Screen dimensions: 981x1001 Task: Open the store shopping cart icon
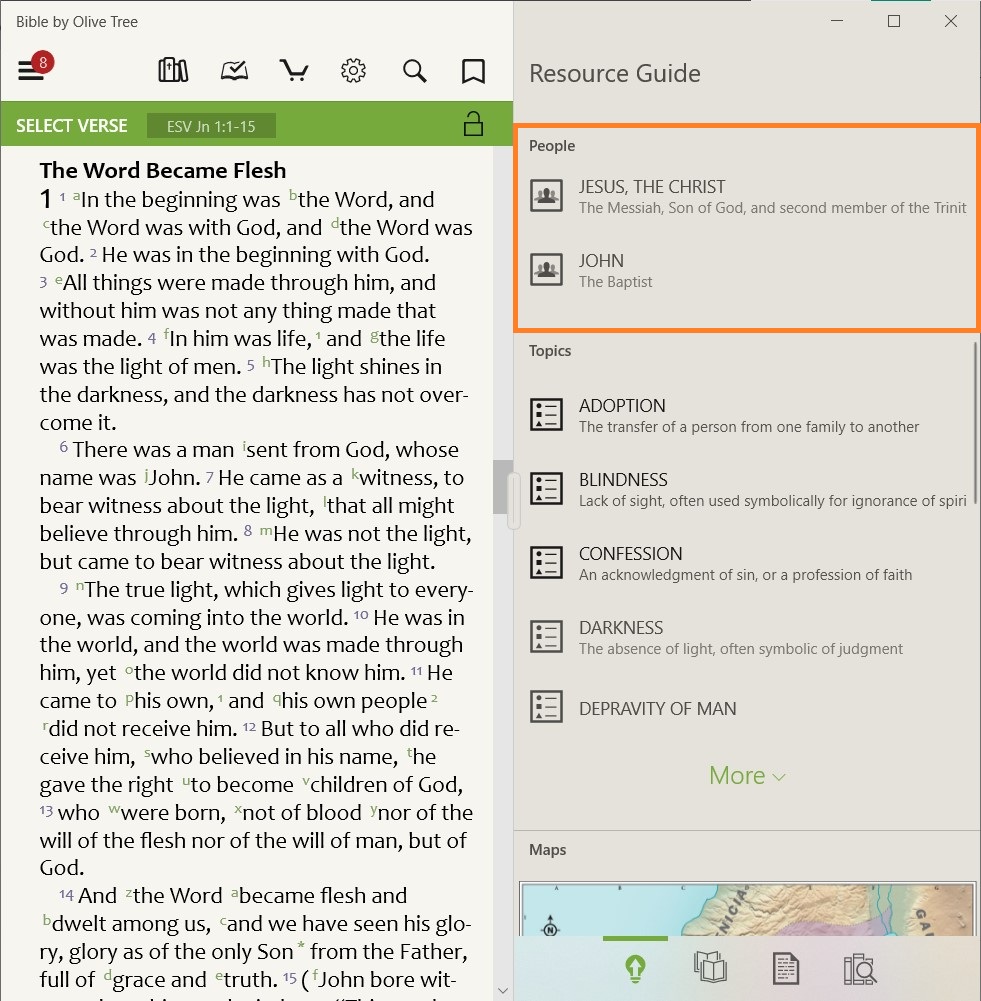[294, 70]
